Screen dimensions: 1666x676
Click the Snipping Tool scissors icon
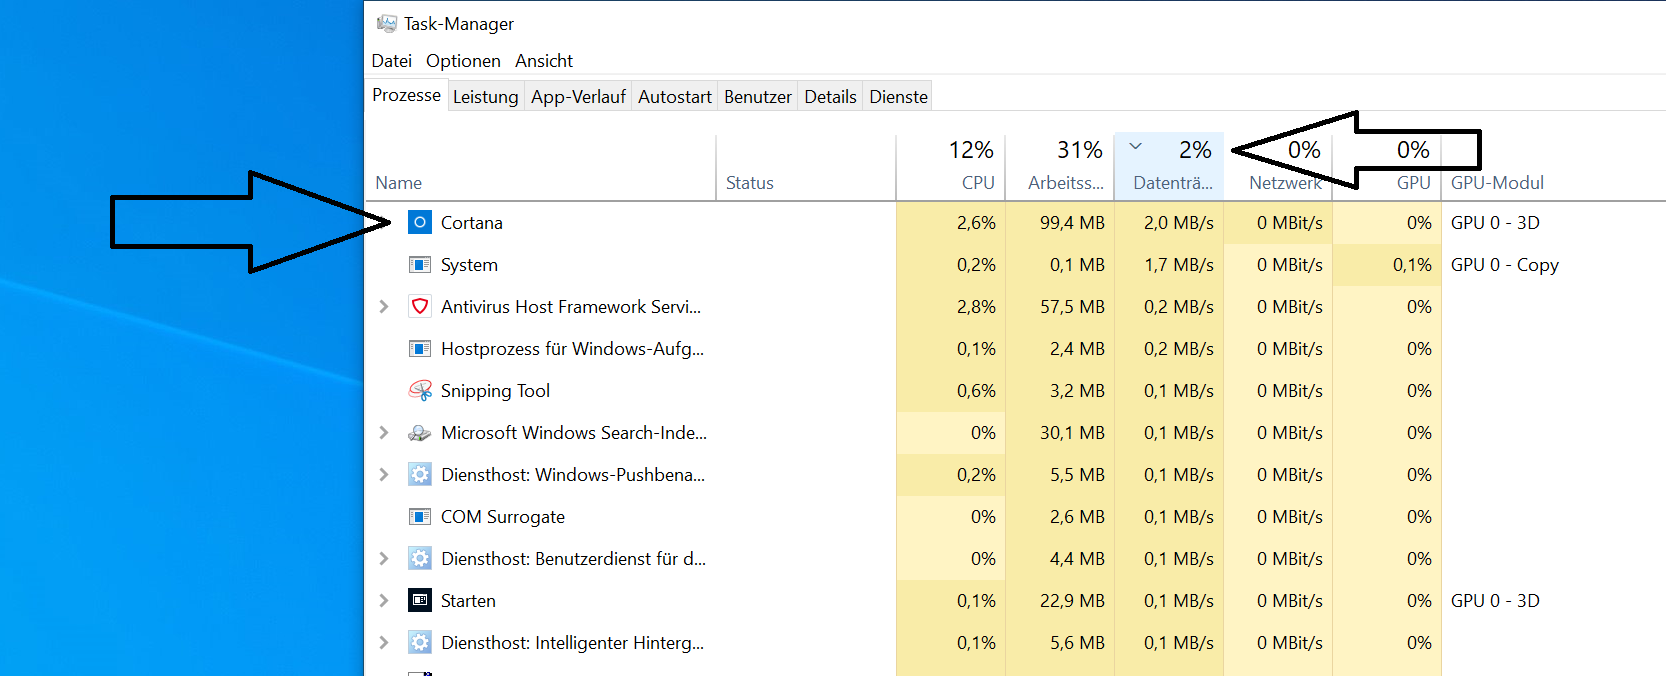[420, 391]
